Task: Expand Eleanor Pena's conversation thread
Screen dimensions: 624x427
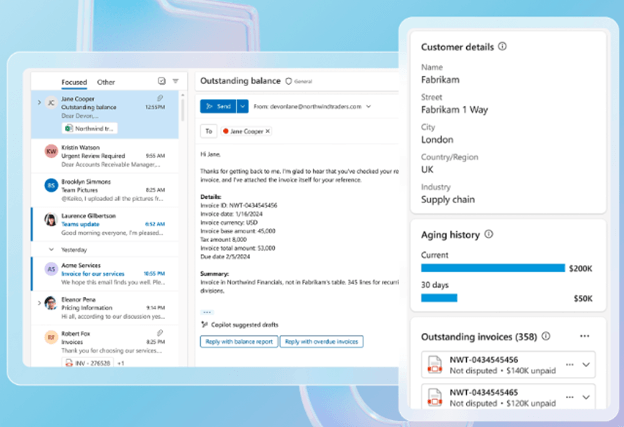Action: point(39,303)
